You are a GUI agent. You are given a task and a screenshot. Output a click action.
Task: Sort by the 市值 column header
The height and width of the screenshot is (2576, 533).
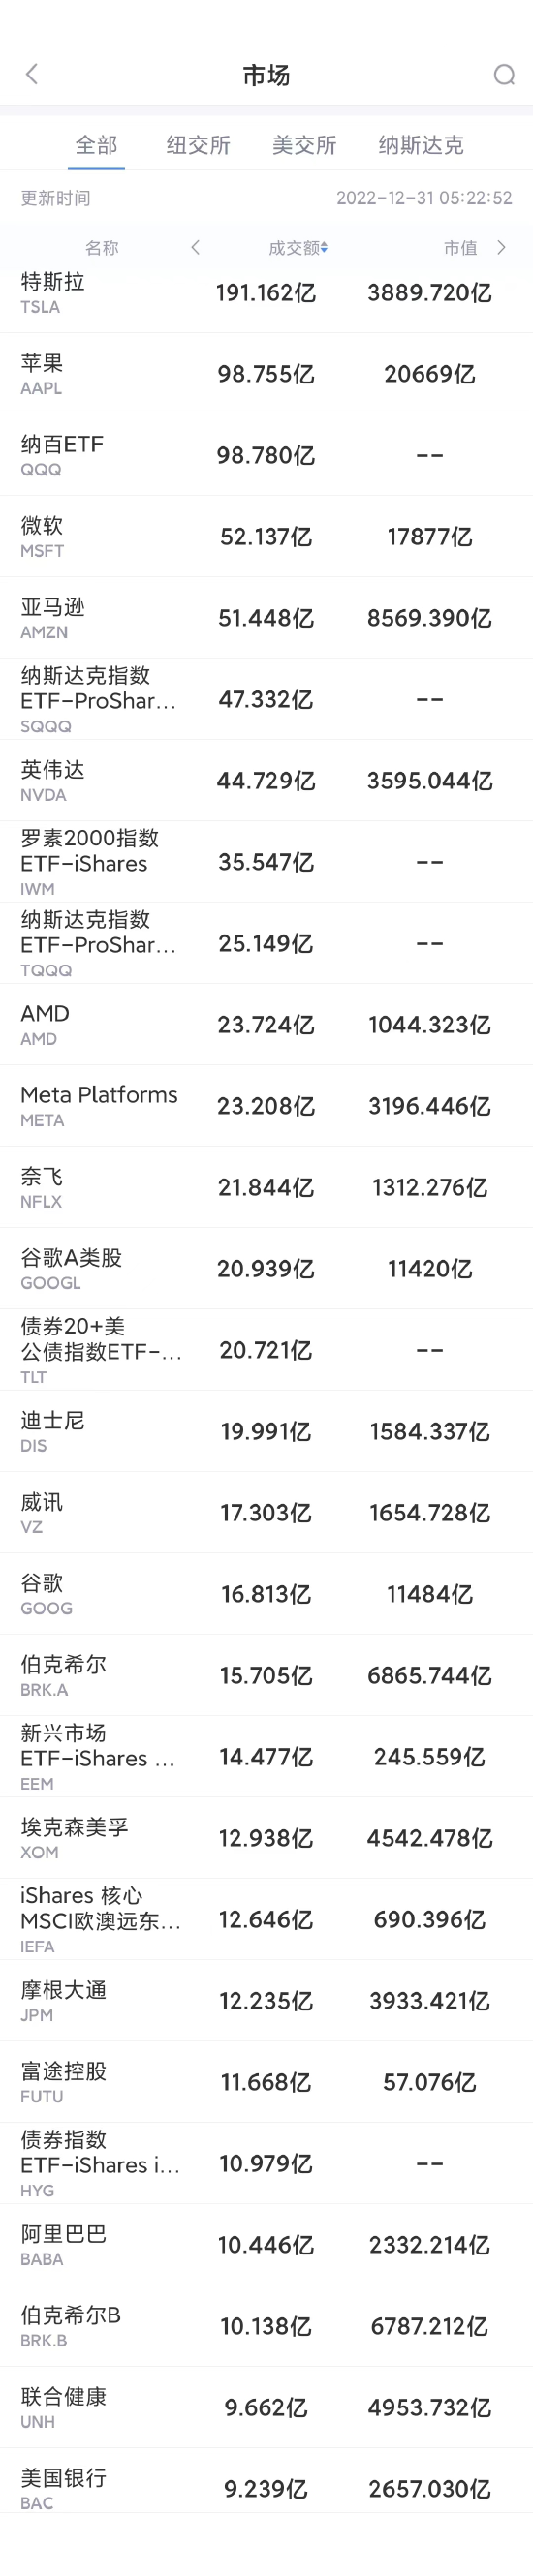click(461, 247)
